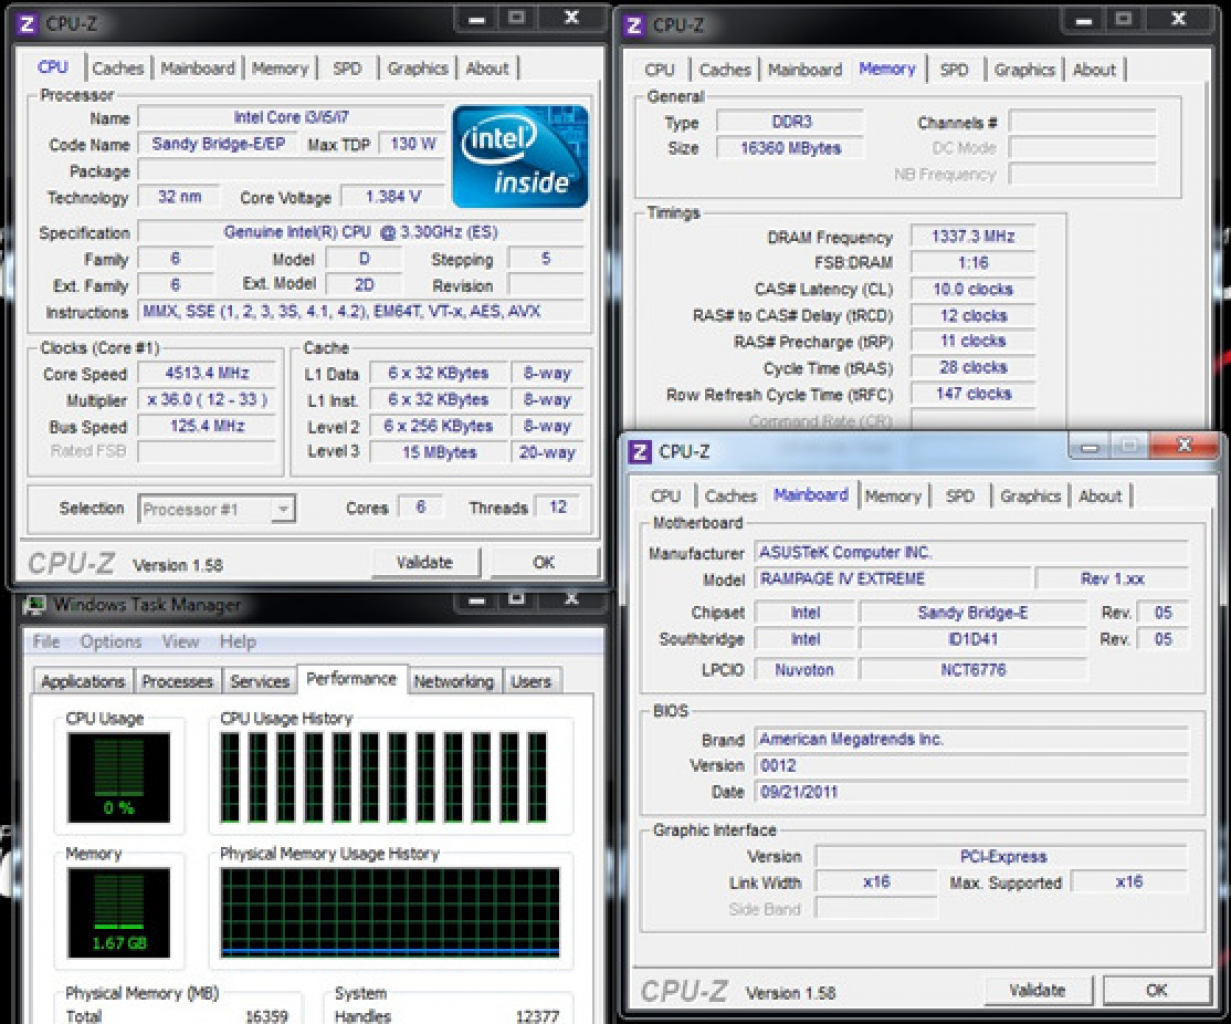Viewport: 1231px width, 1024px height.
Task: Open Graphics tab in CPU-Z Mainboard window
Action: pyautogui.click(x=1031, y=496)
